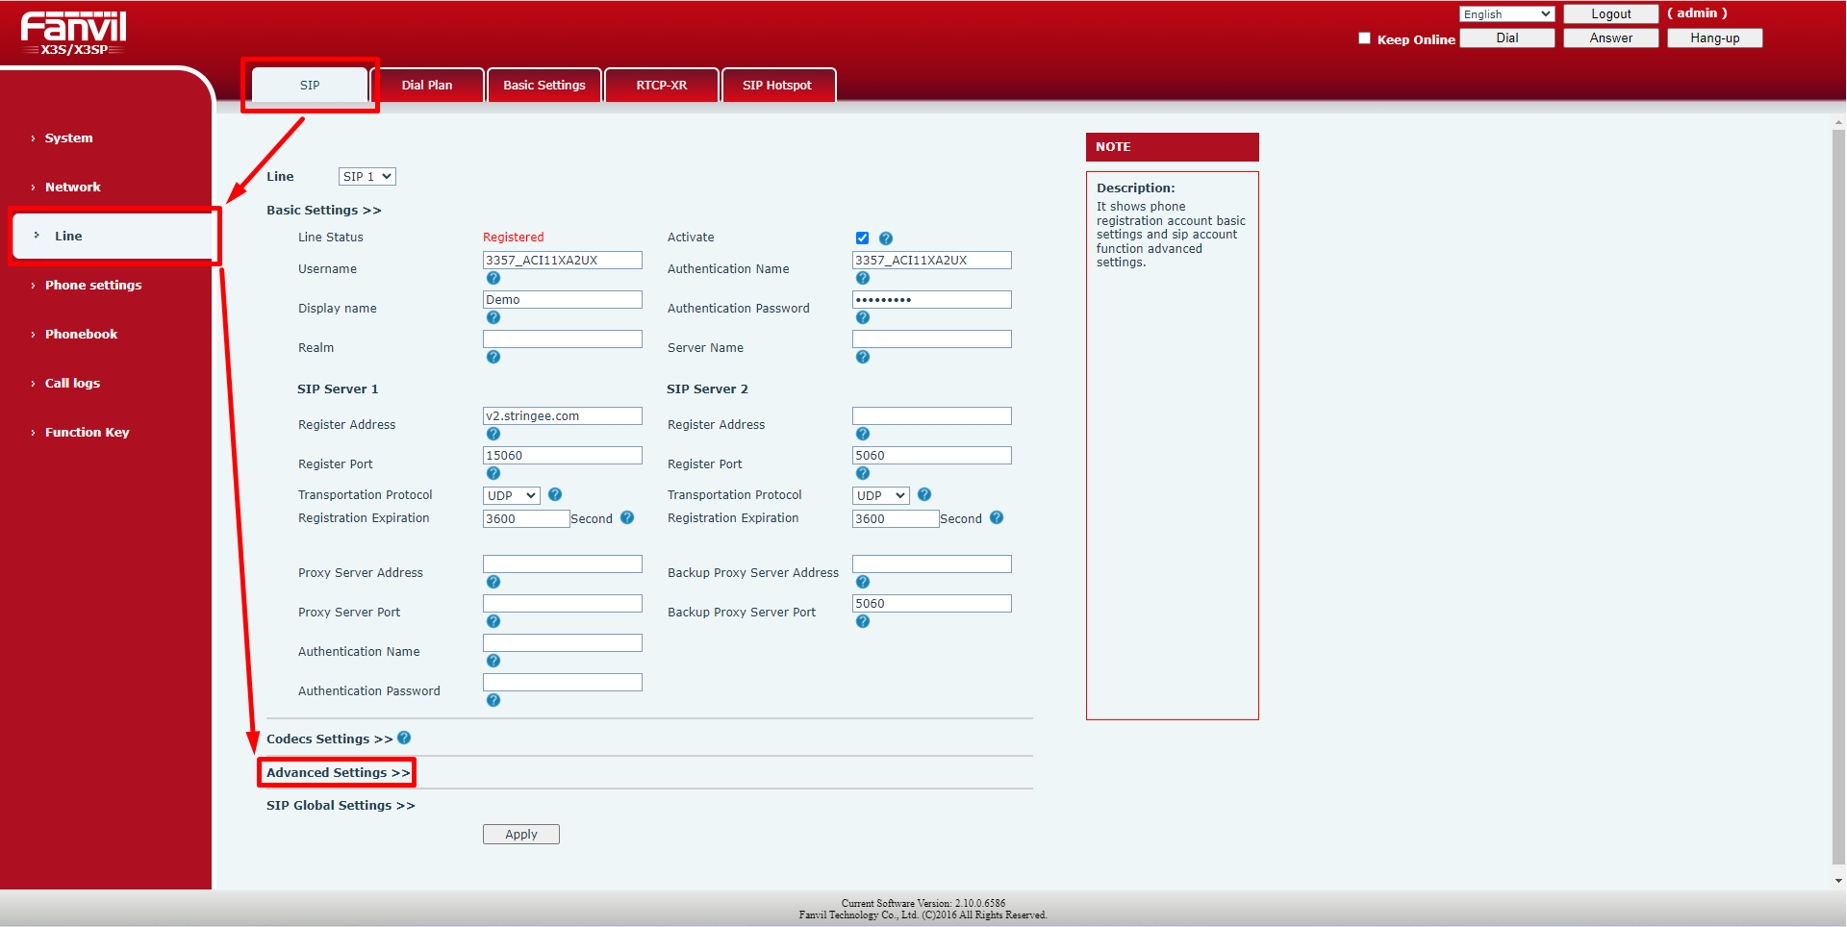Click the Apply button
Screen dimensions: 1847x927
[521, 834]
